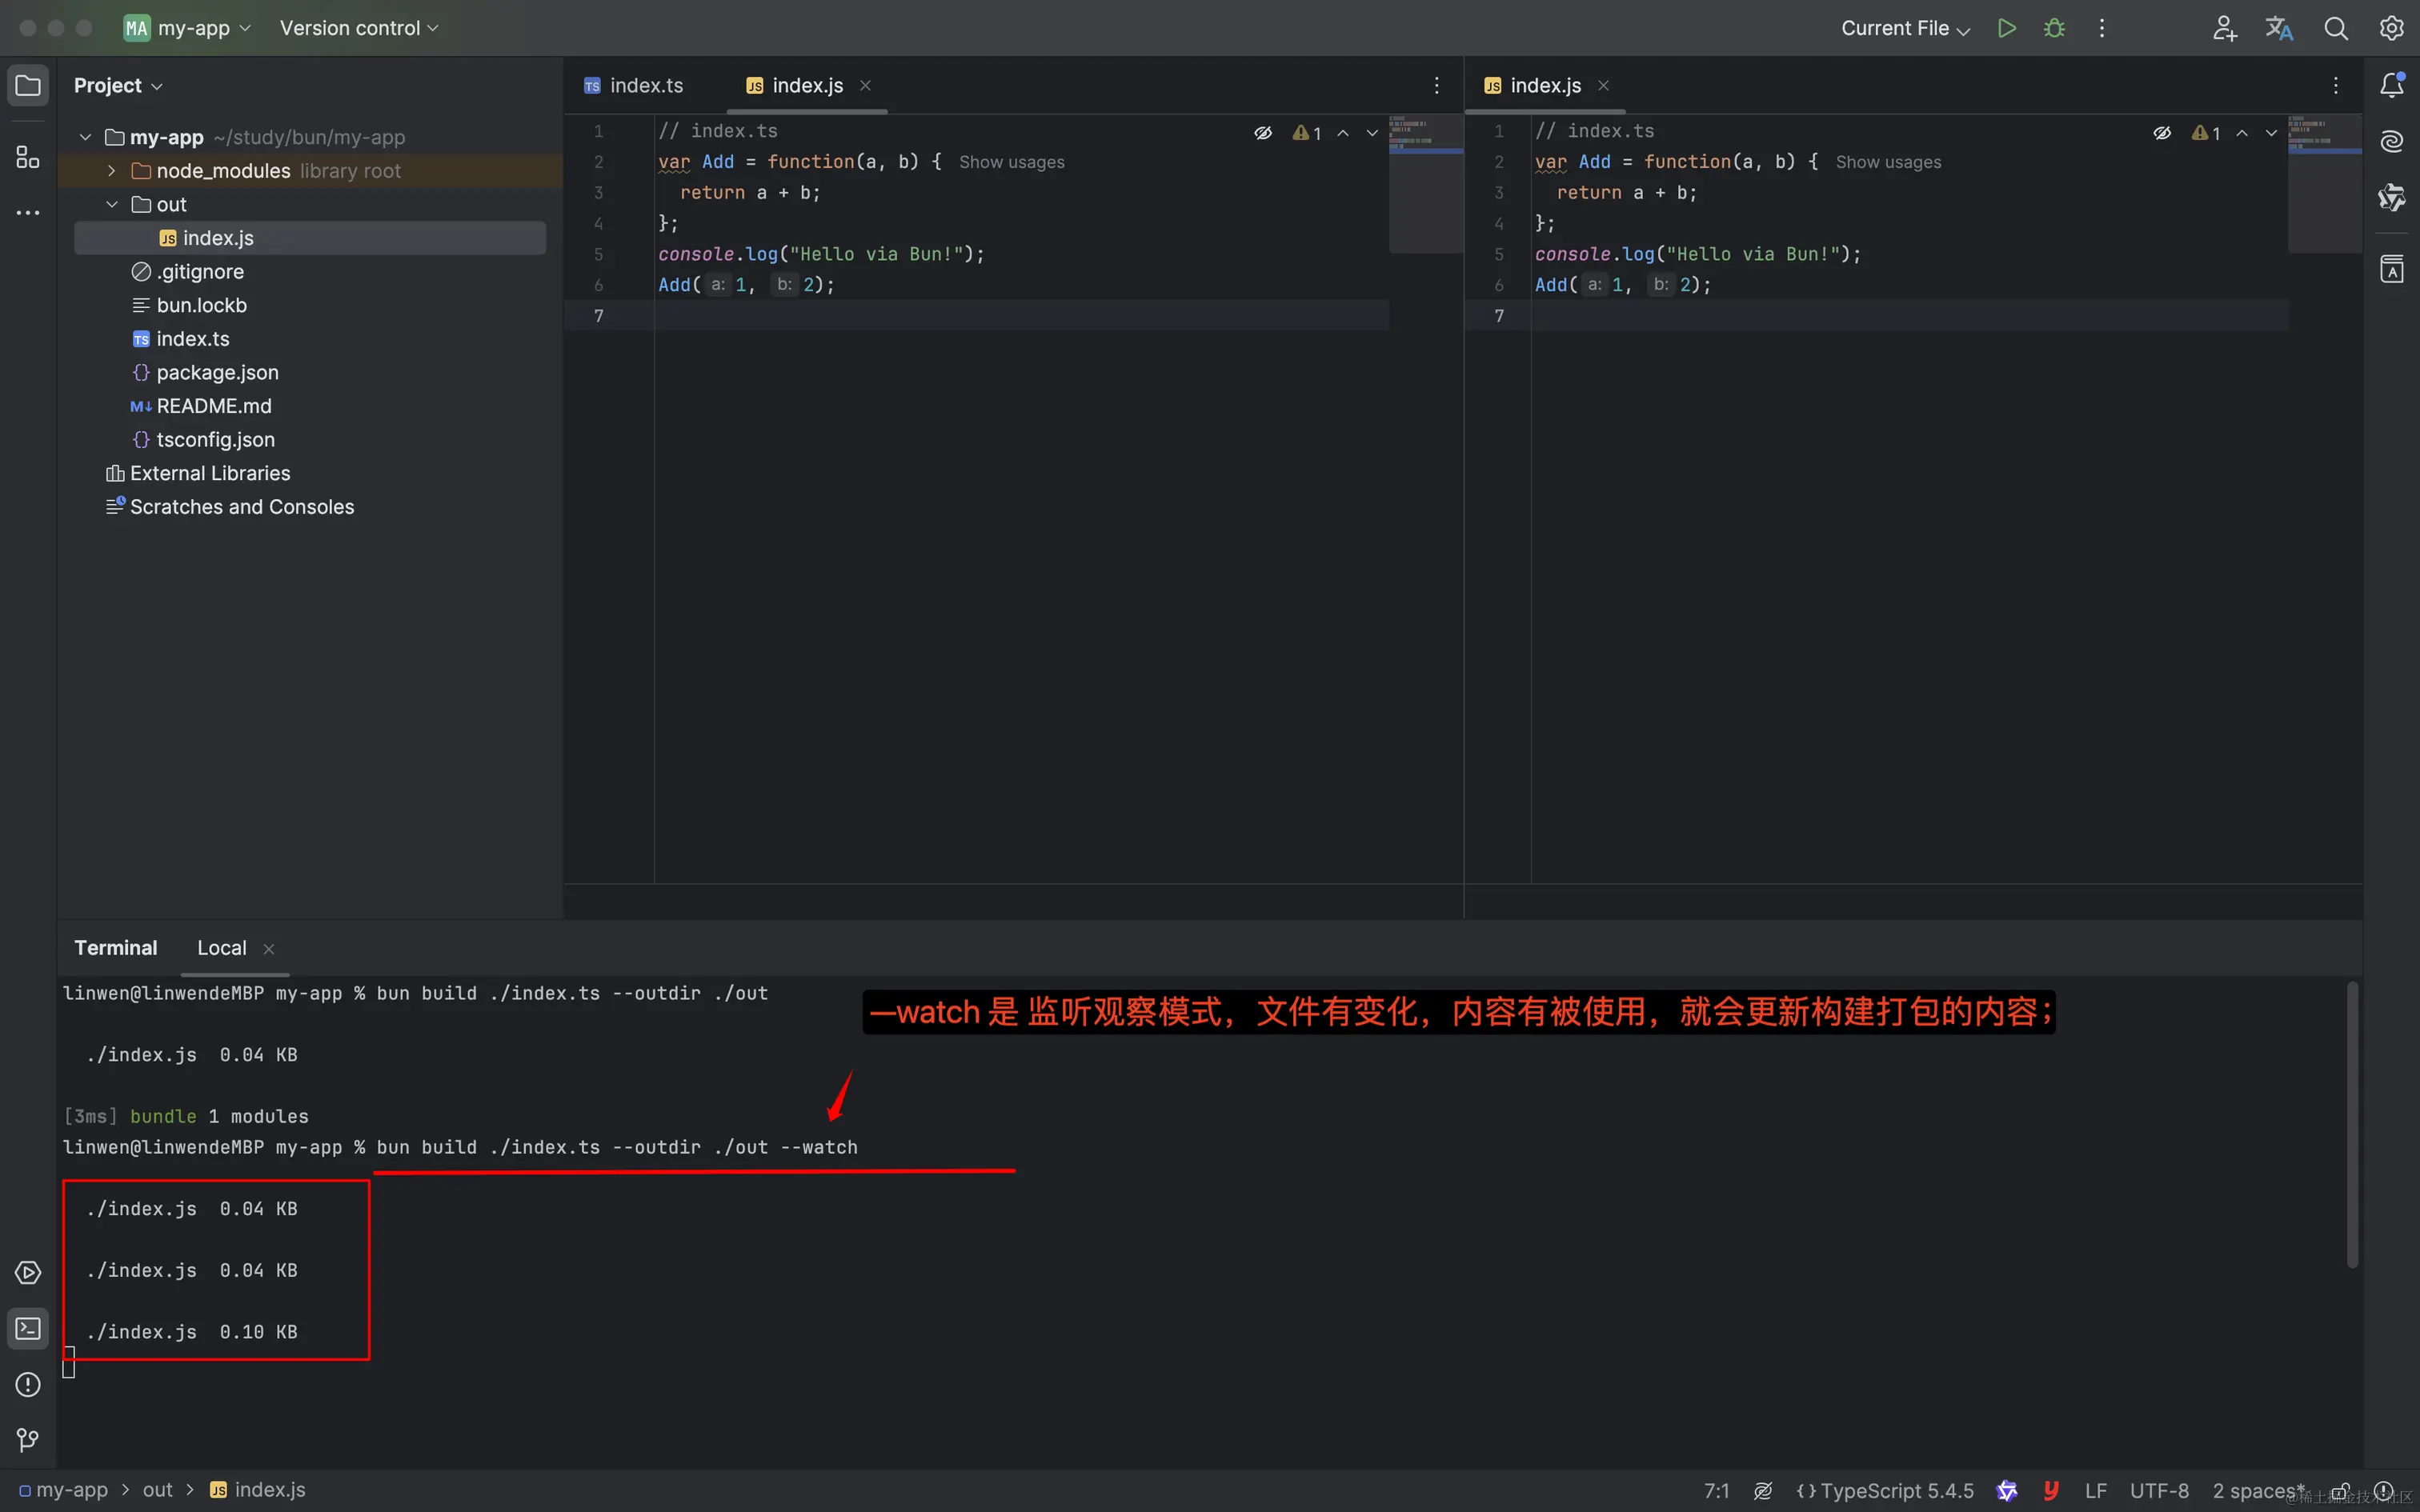
Task: Run the current file
Action: [2006, 28]
